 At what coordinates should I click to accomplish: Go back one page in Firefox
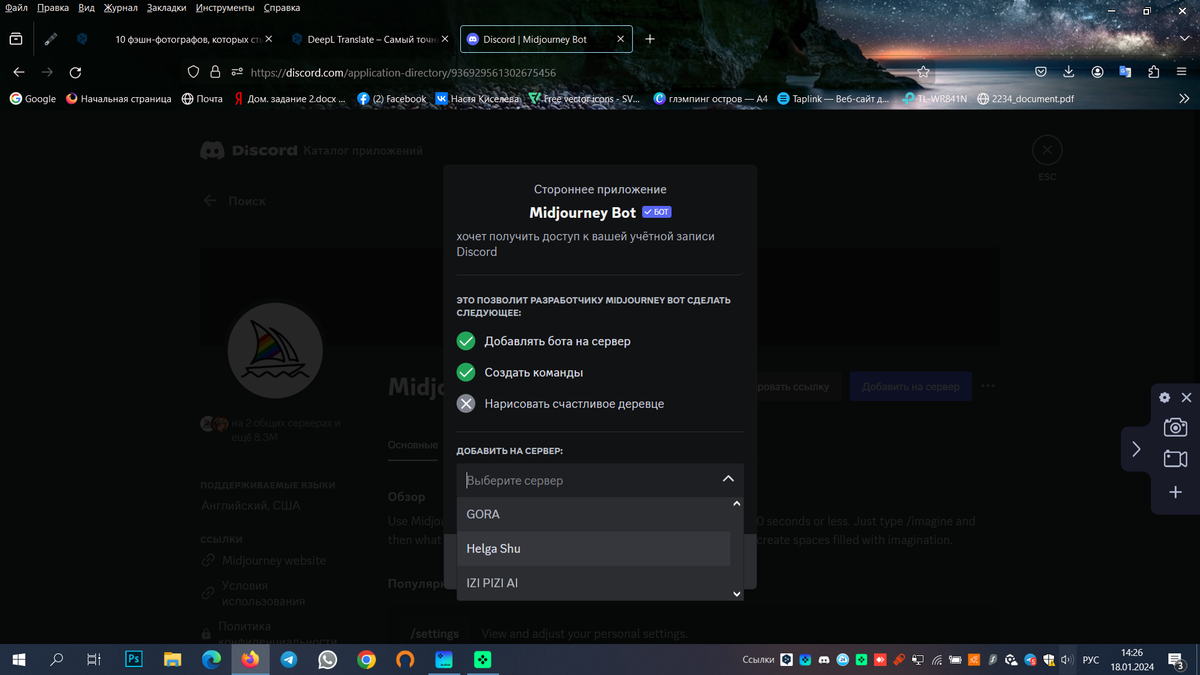(19, 72)
